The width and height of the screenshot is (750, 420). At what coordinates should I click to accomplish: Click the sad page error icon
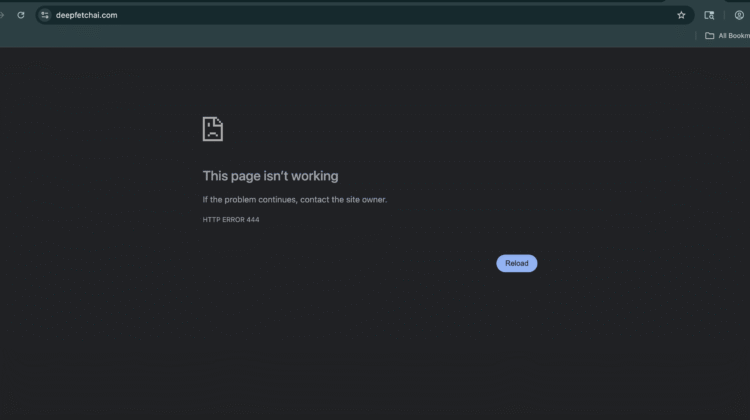point(212,129)
